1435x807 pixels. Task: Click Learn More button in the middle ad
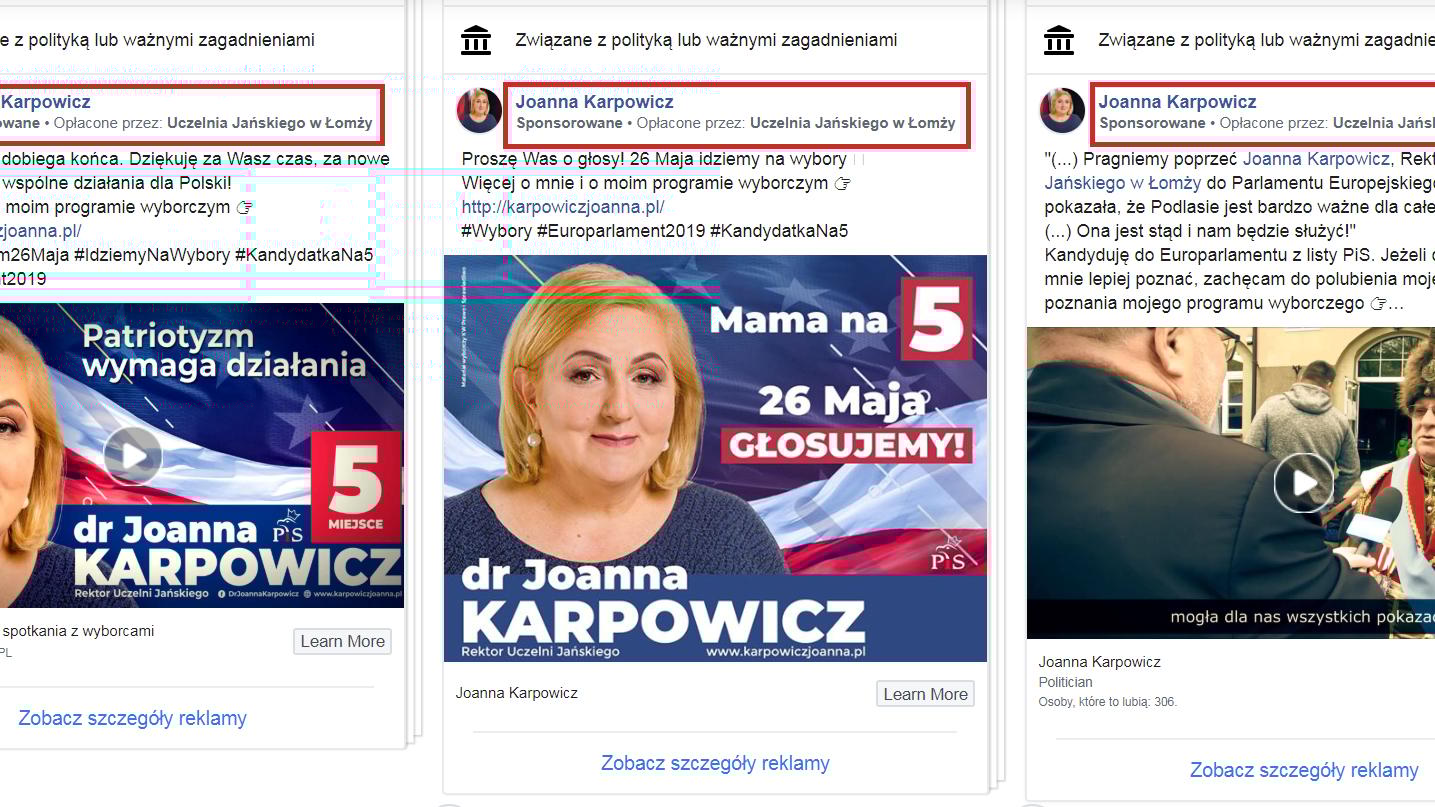(x=926, y=694)
